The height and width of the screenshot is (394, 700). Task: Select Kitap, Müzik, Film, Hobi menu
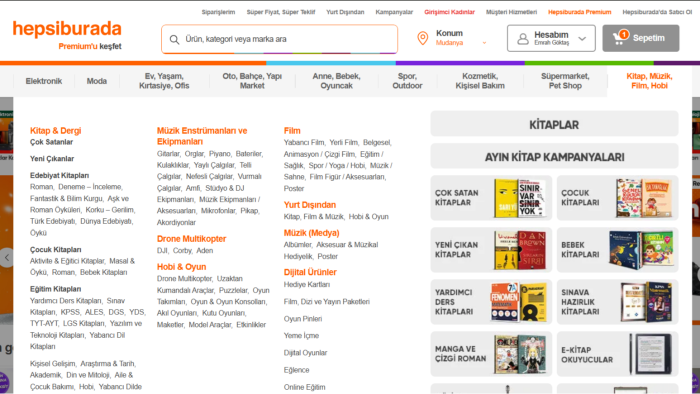pos(649,81)
